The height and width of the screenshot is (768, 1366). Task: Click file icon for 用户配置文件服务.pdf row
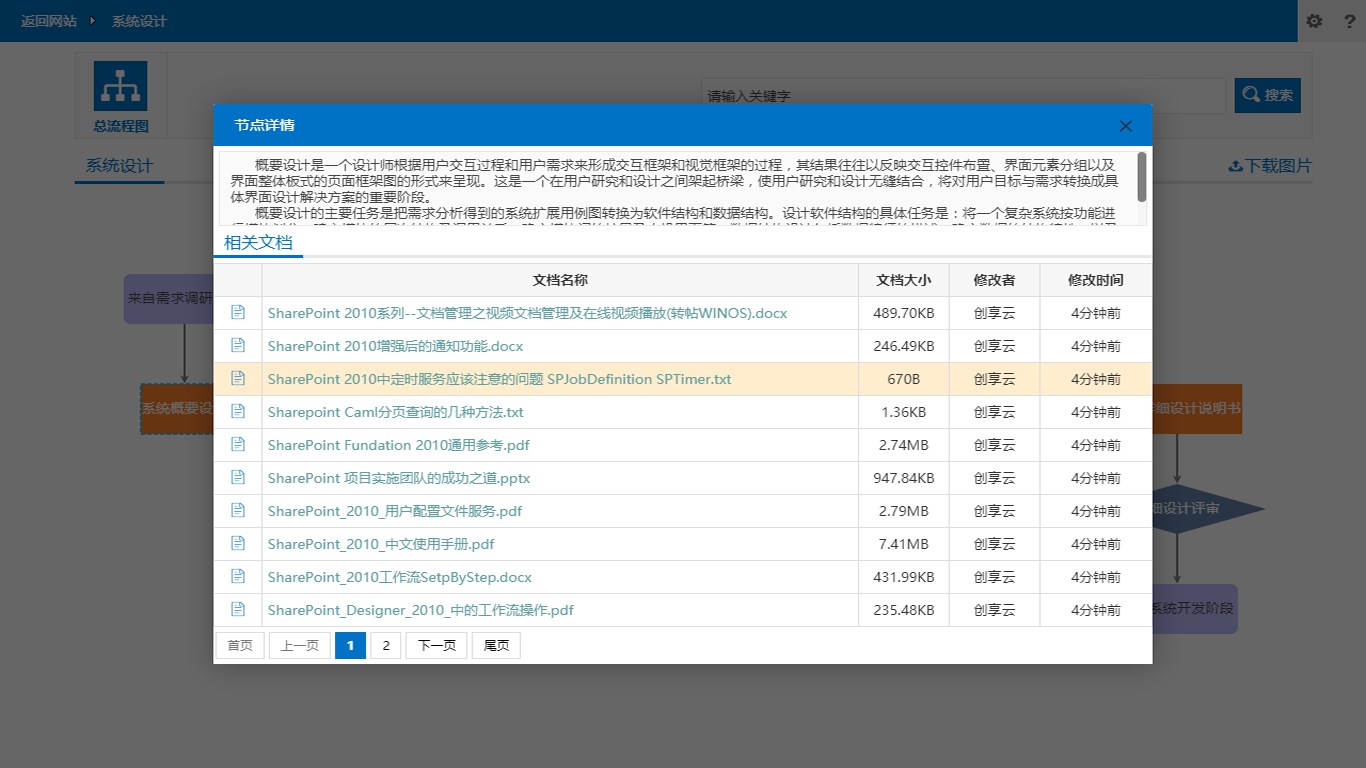(238, 510)
